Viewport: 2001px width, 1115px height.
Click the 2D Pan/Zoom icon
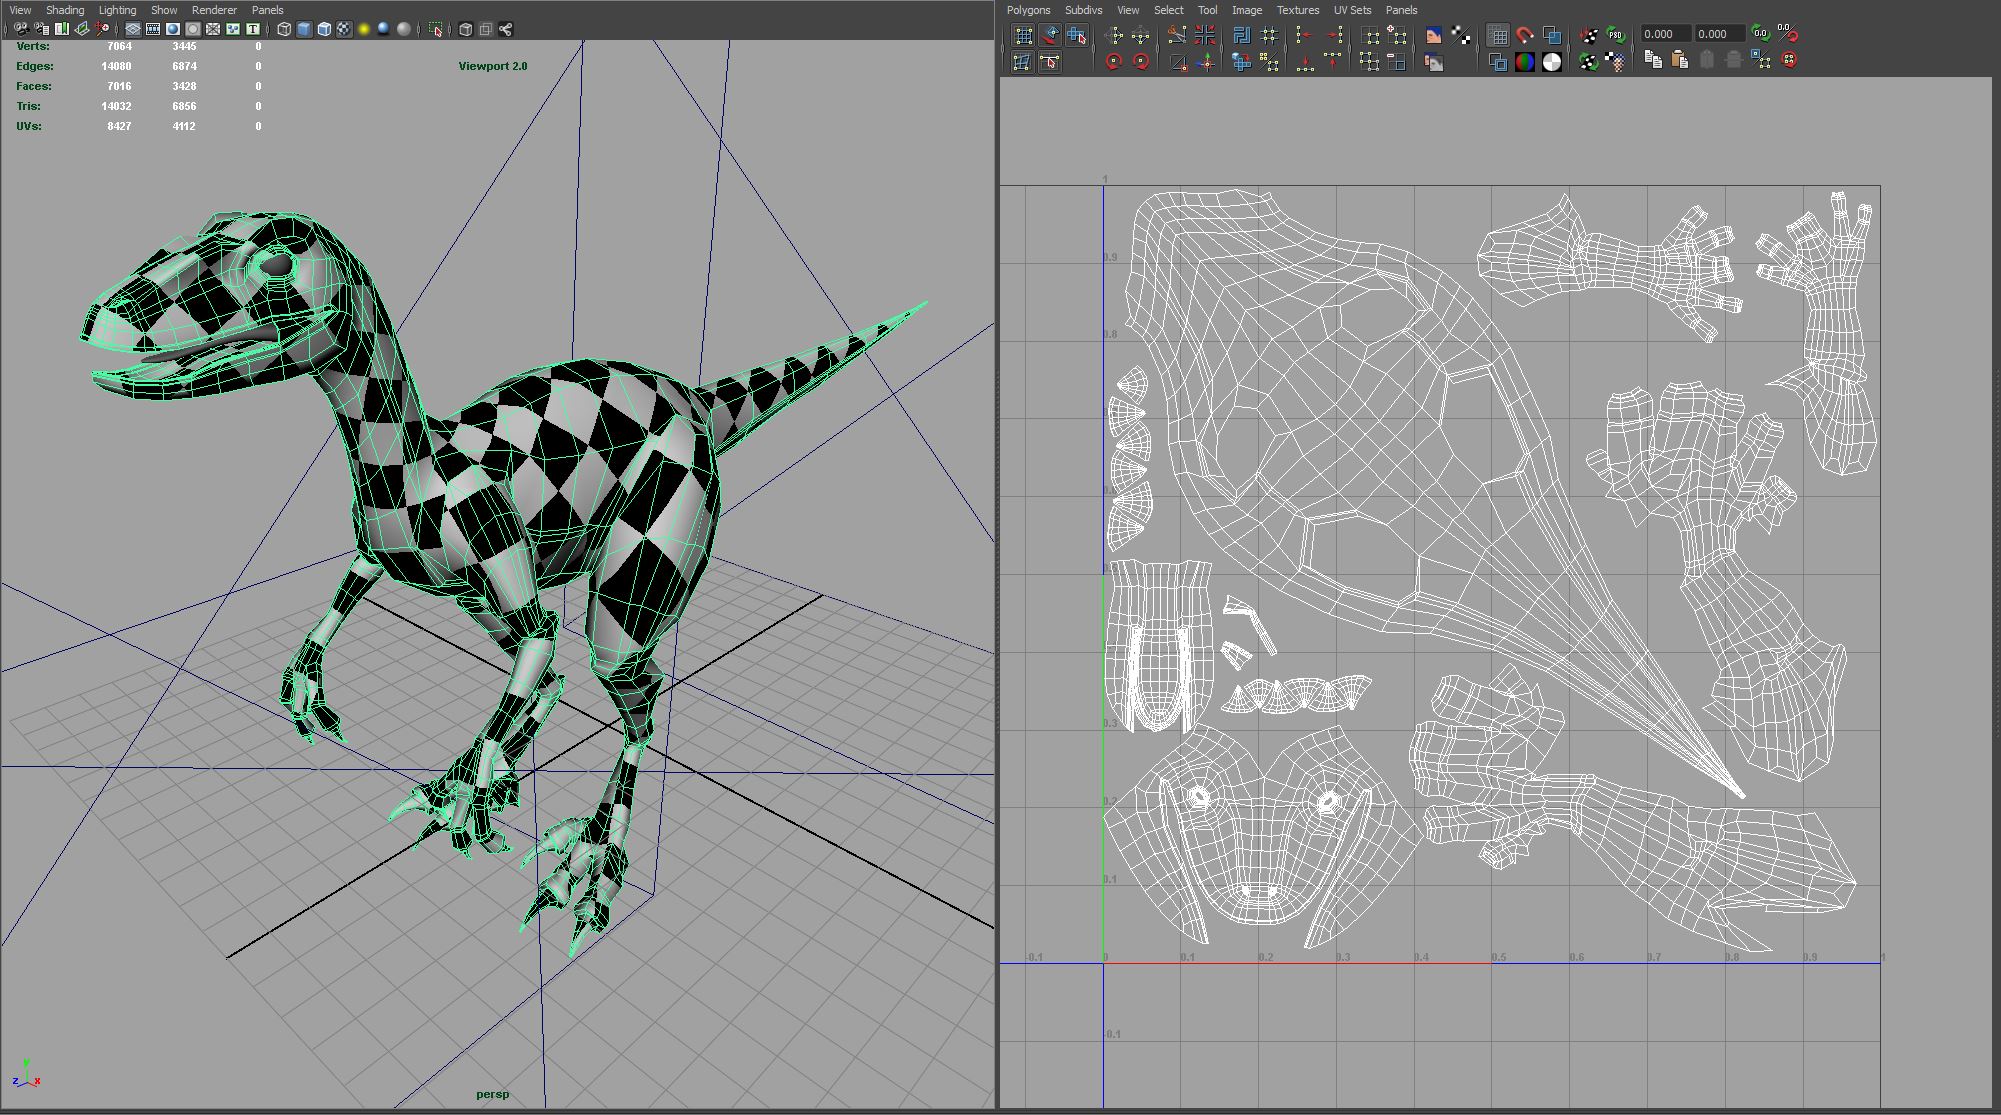[103, 30]
